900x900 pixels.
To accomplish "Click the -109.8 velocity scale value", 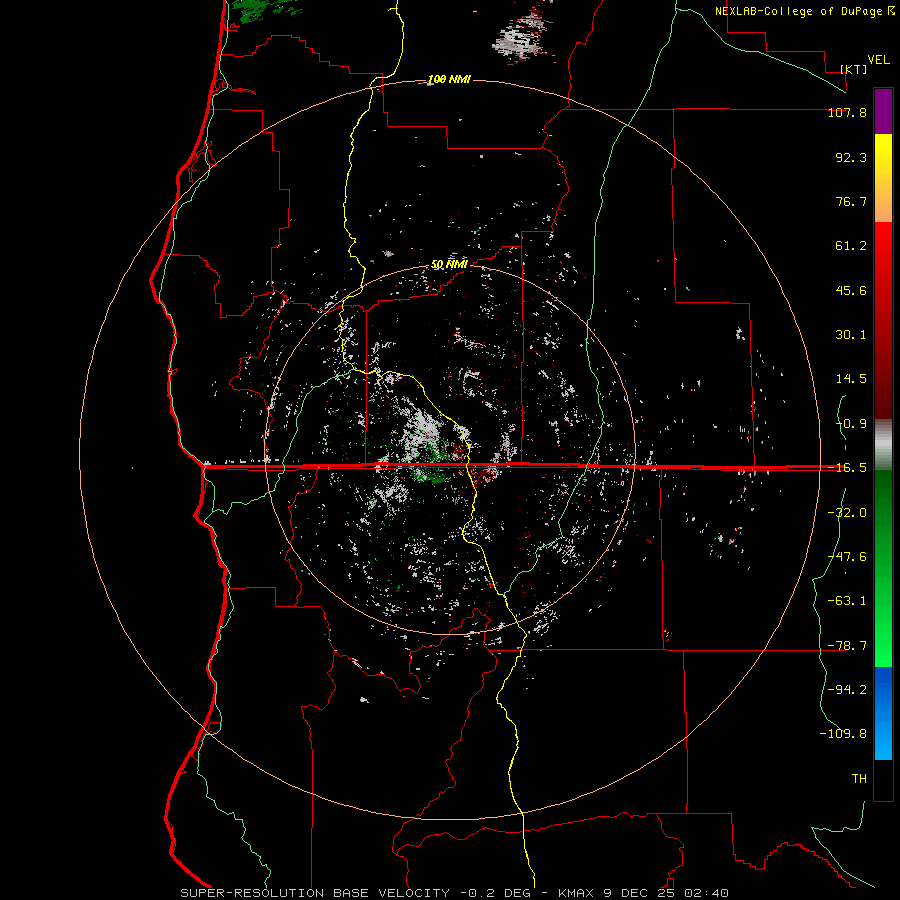I will (x=843, y=734).
